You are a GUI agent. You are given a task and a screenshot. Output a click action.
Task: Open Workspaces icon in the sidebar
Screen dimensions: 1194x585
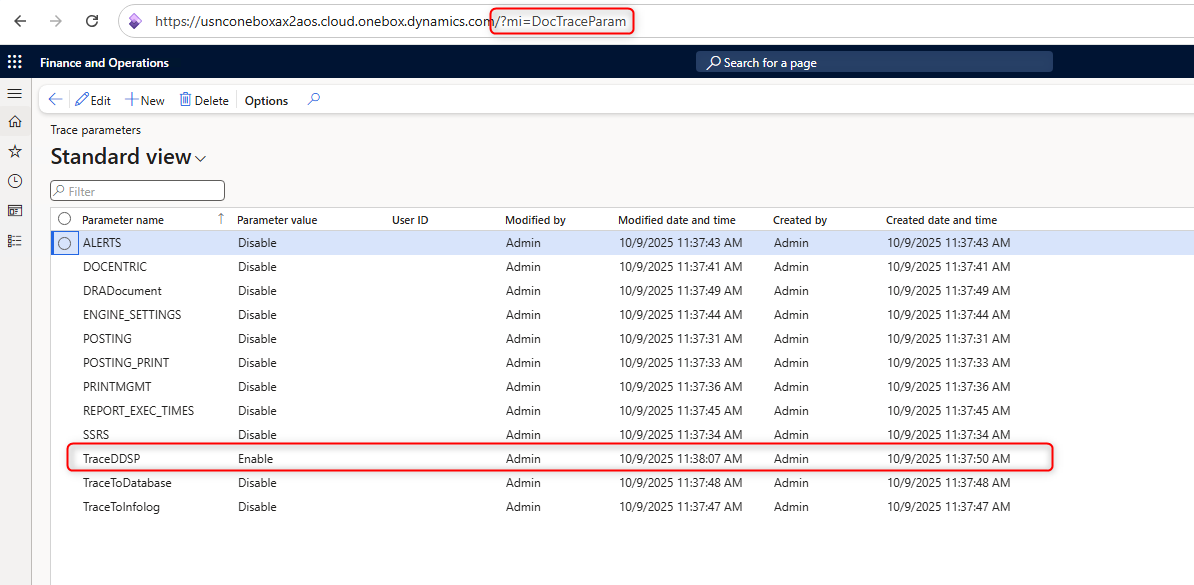tap(15, 211)
